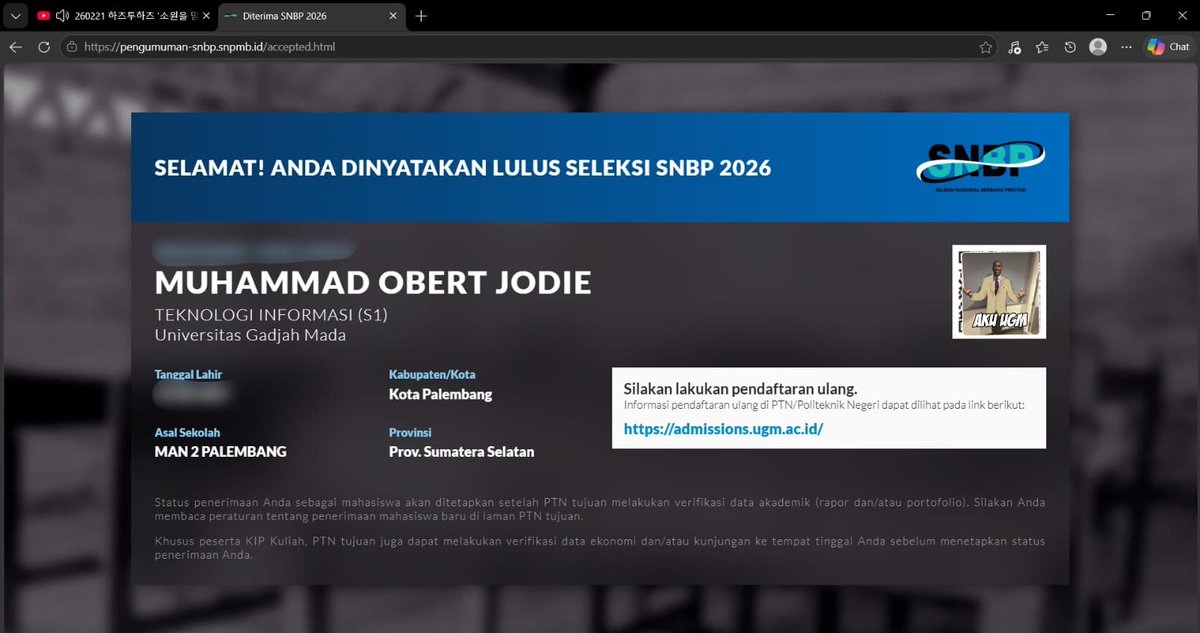
Task: Open browser History
Action: 1070,47
